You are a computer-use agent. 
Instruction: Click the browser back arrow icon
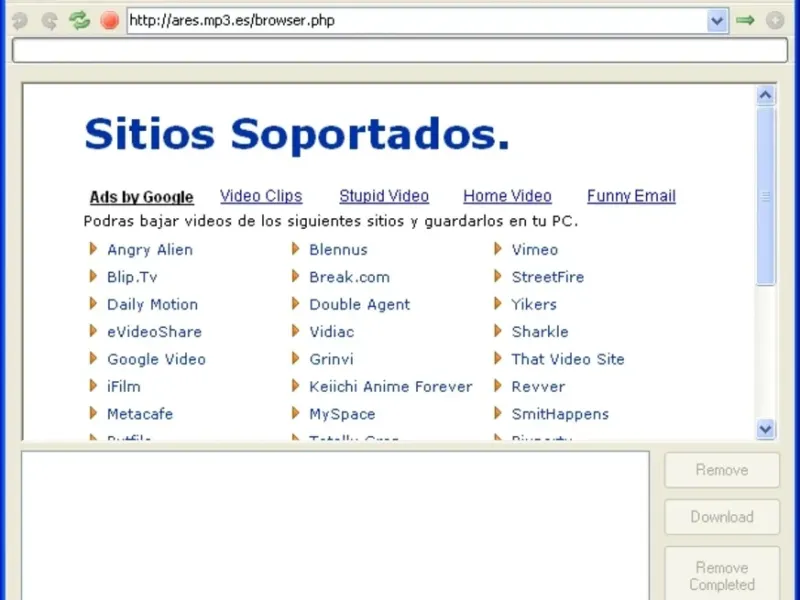20,21
